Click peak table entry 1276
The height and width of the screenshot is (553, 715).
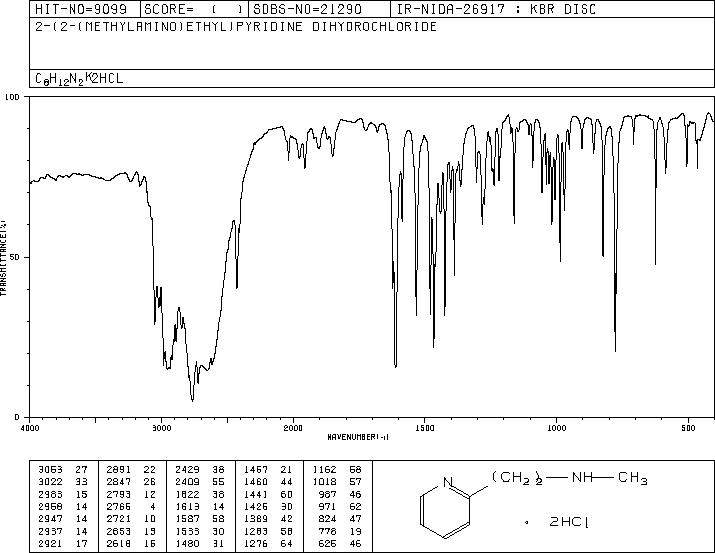256,543
